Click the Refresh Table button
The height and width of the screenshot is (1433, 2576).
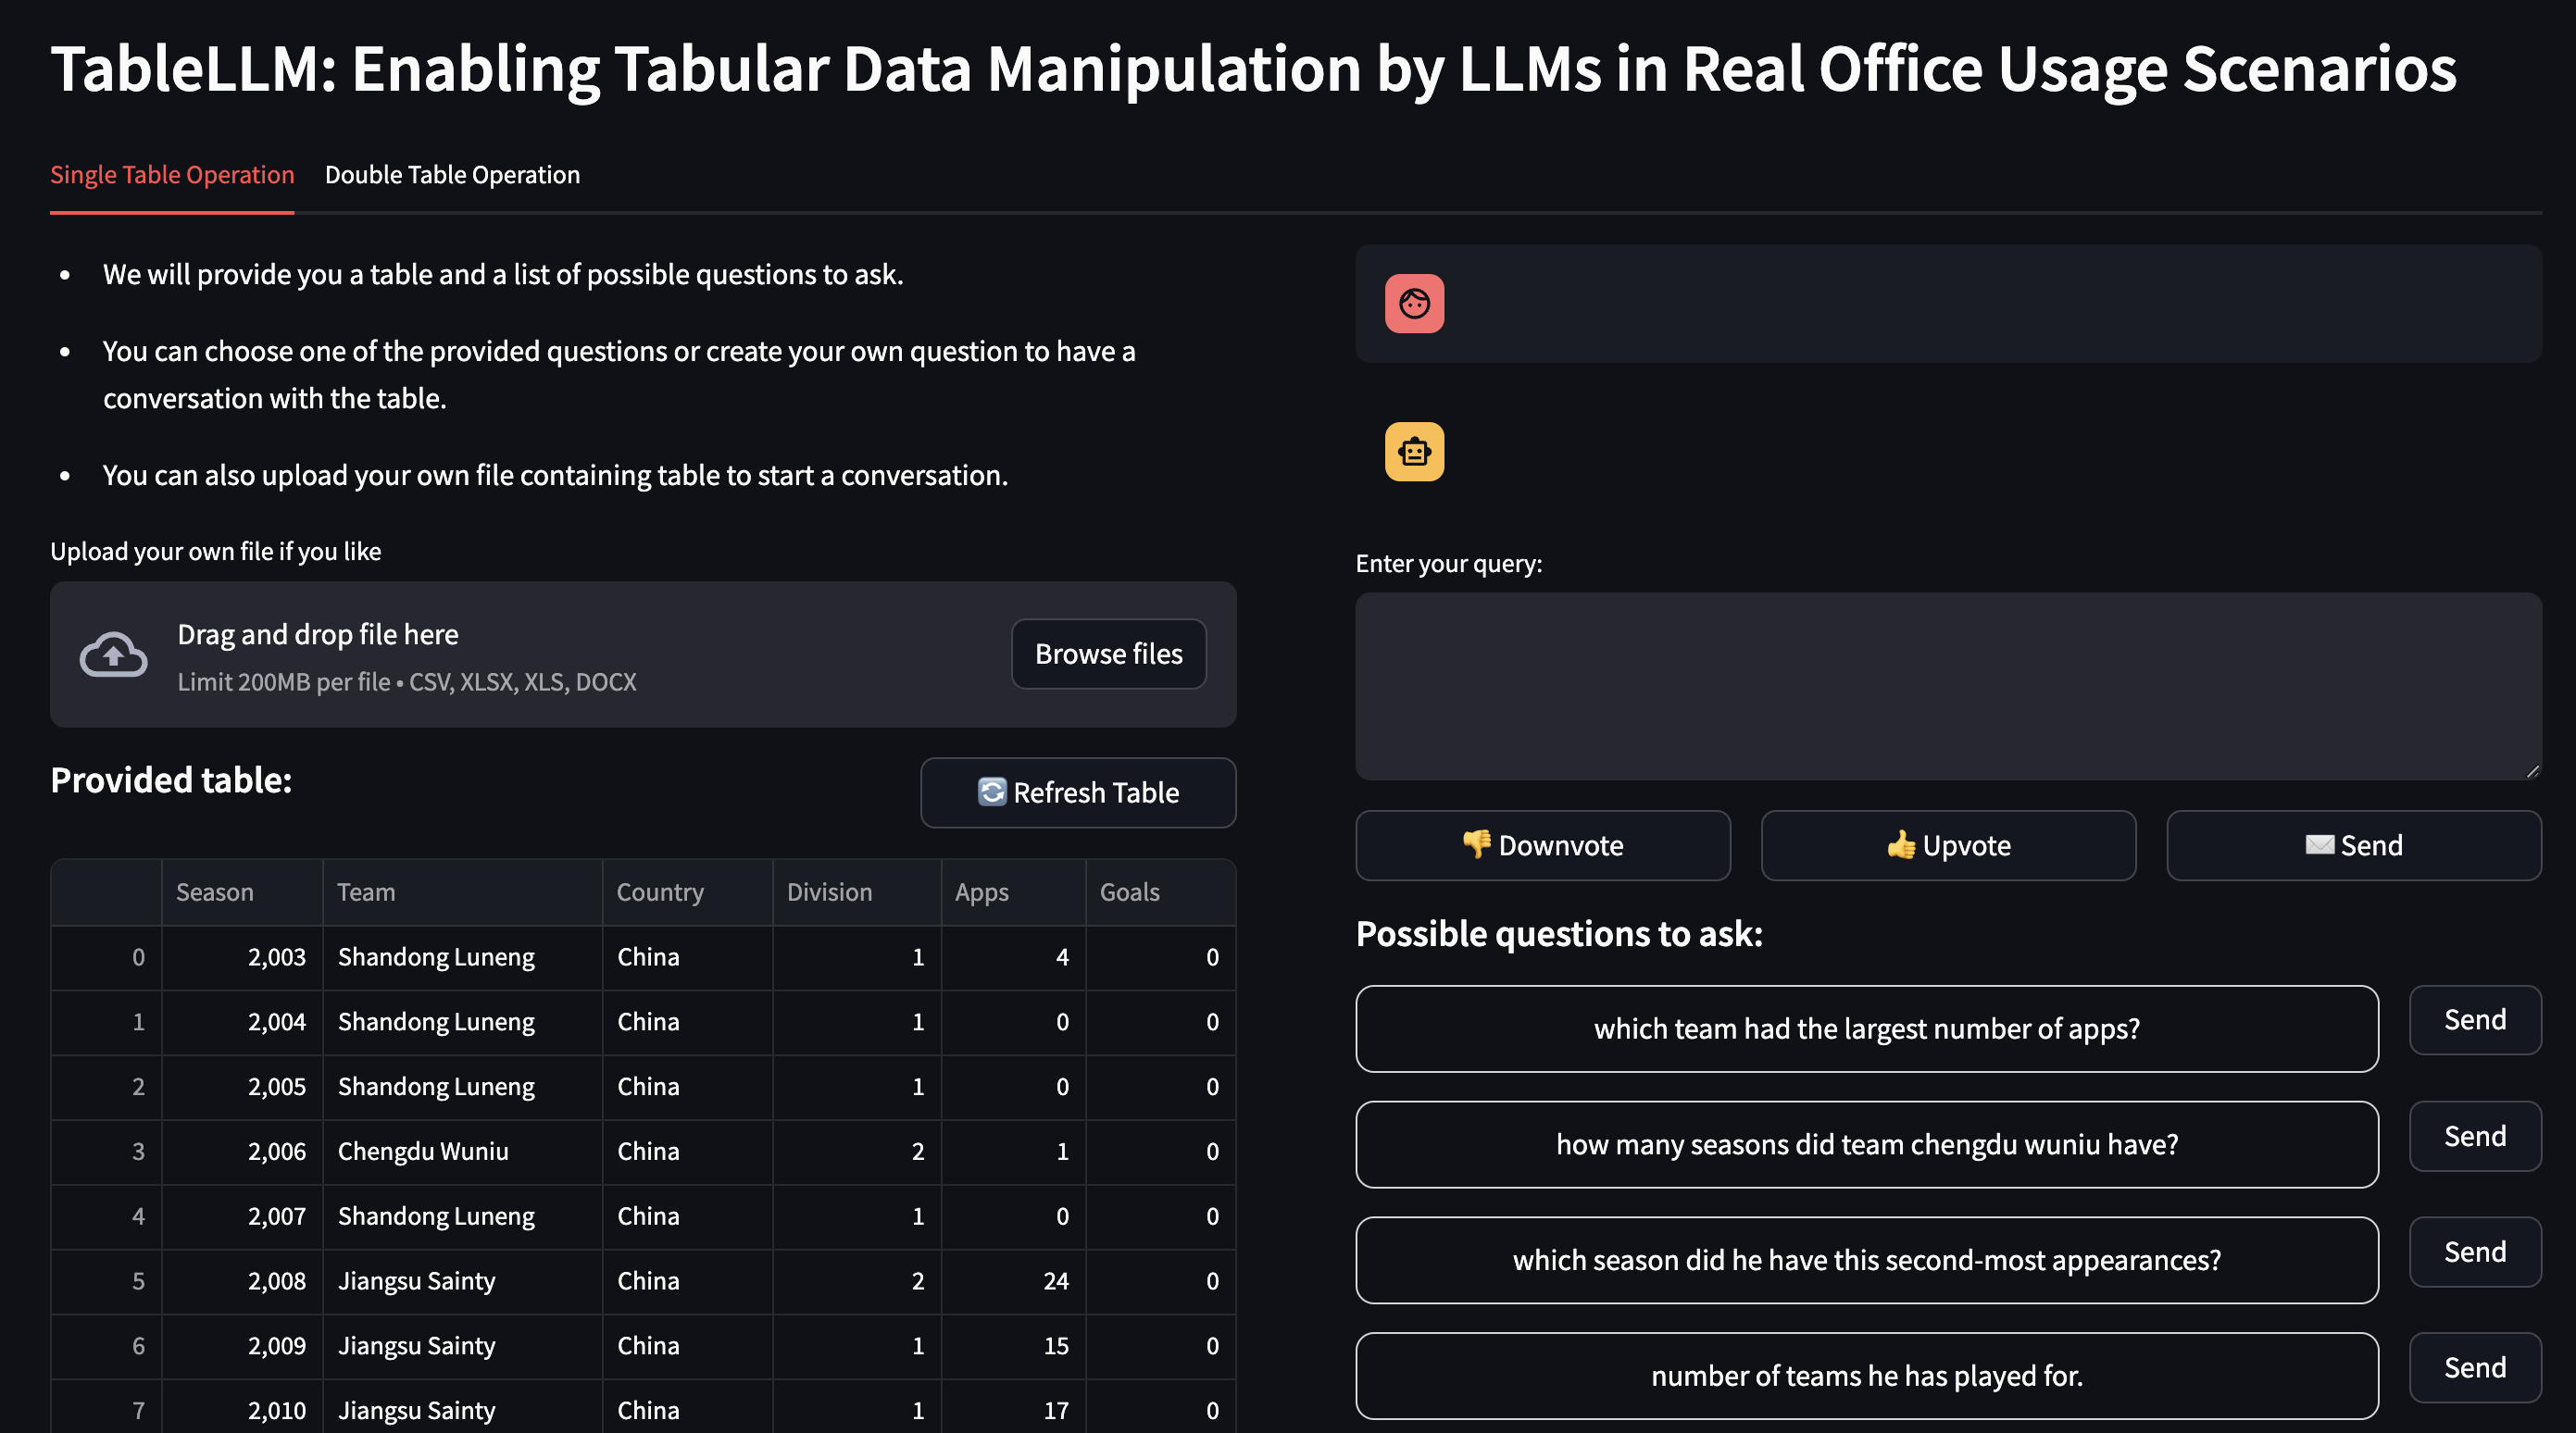pos(1077,793)
